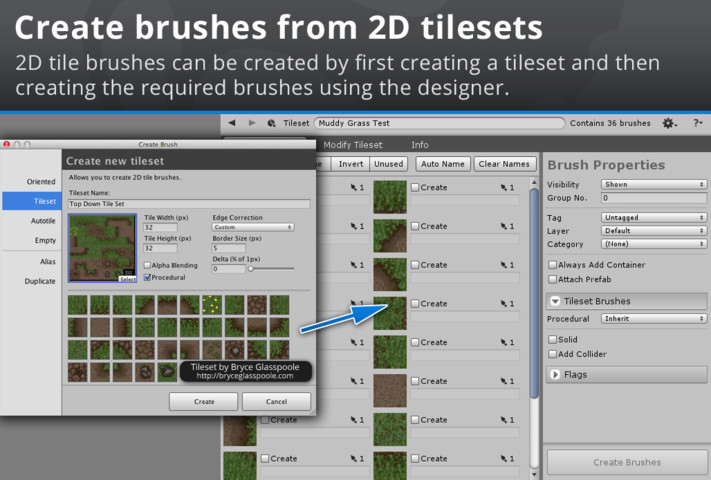This screenshot has width=711, height=480.
Task: Click the Auto Name button
Action: pos(443,164)
